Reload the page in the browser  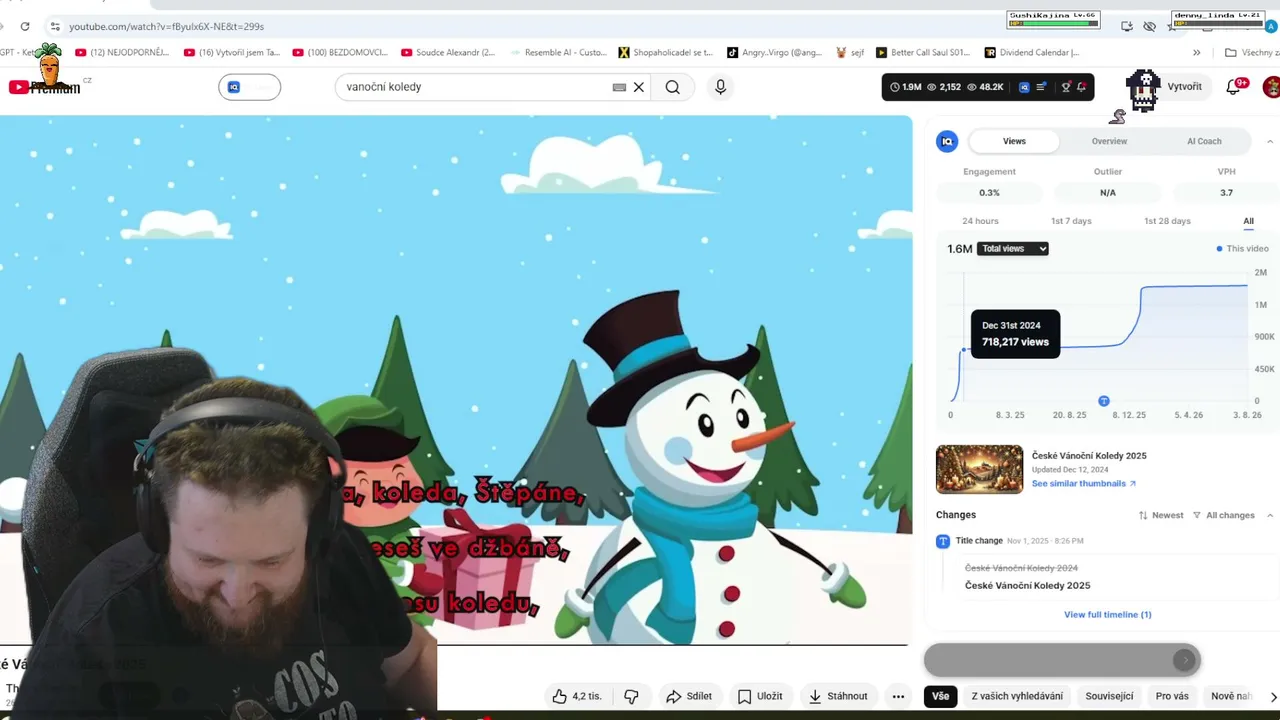click(x=25, y=26)
